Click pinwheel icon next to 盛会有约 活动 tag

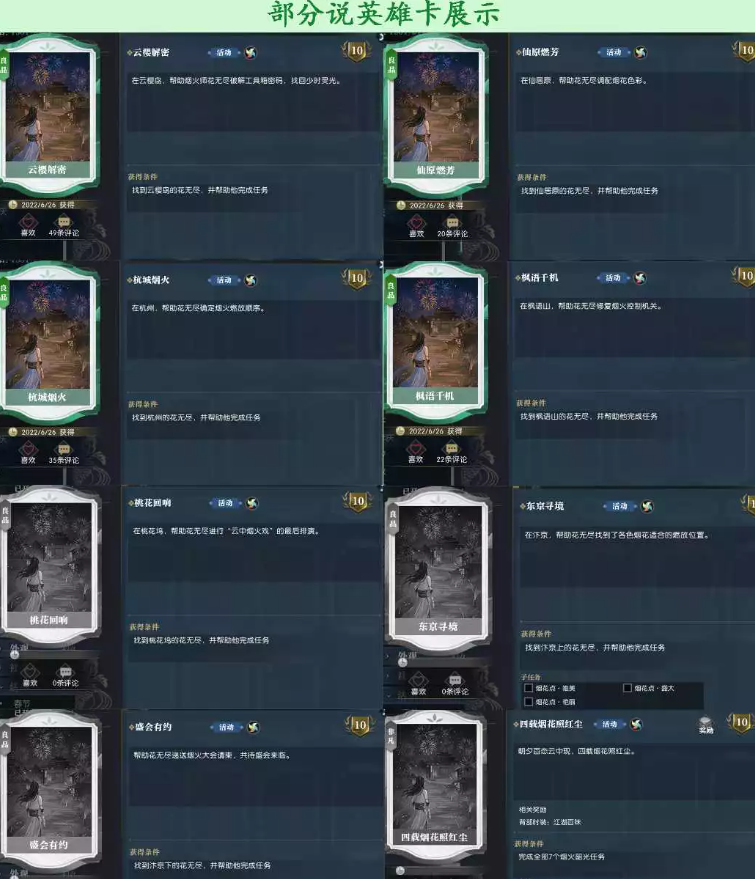click(253, 727)
